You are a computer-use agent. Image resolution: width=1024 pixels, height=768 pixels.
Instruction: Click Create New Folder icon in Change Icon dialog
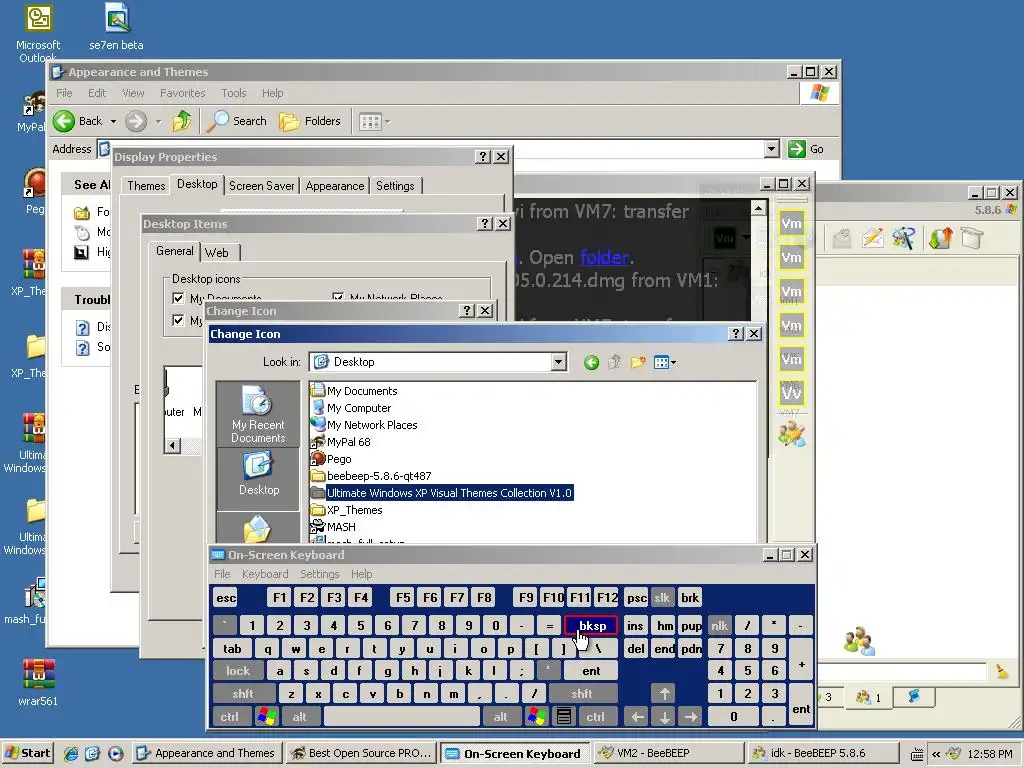pyautogui.click(x=638, y=362)
